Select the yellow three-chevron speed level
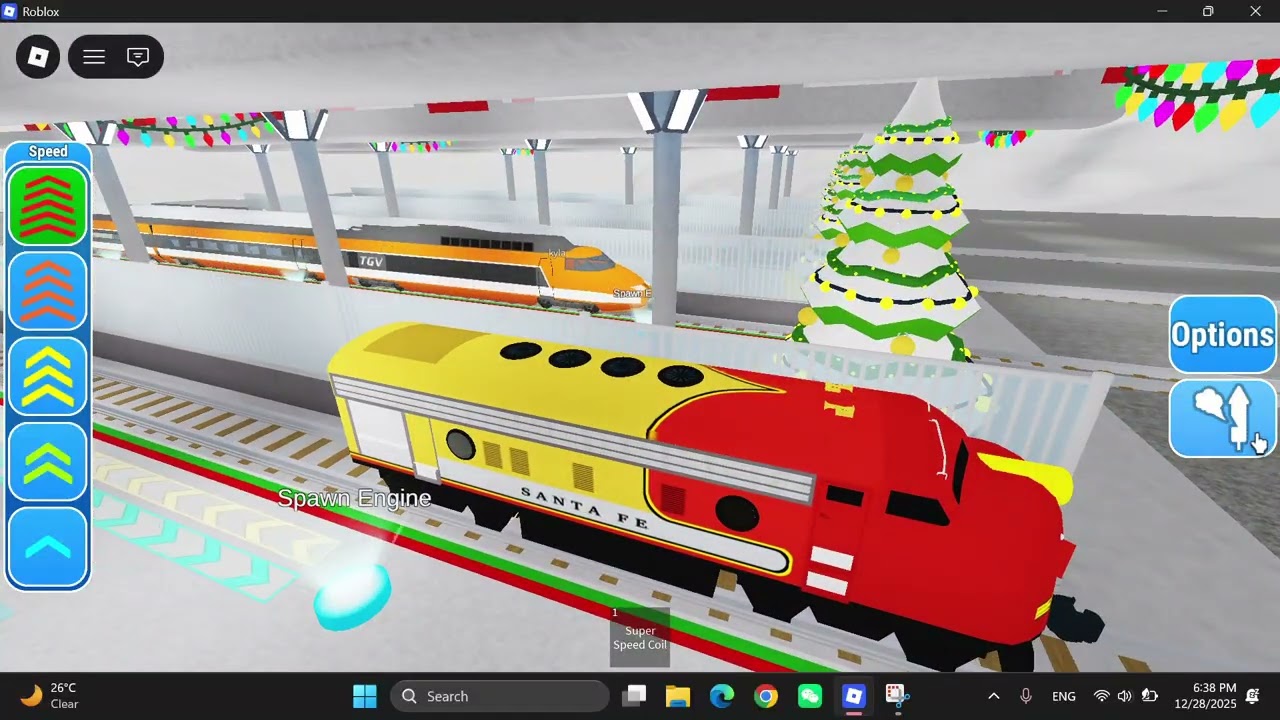The height and width of the screenshot is (720, 1280). (48, 376)
